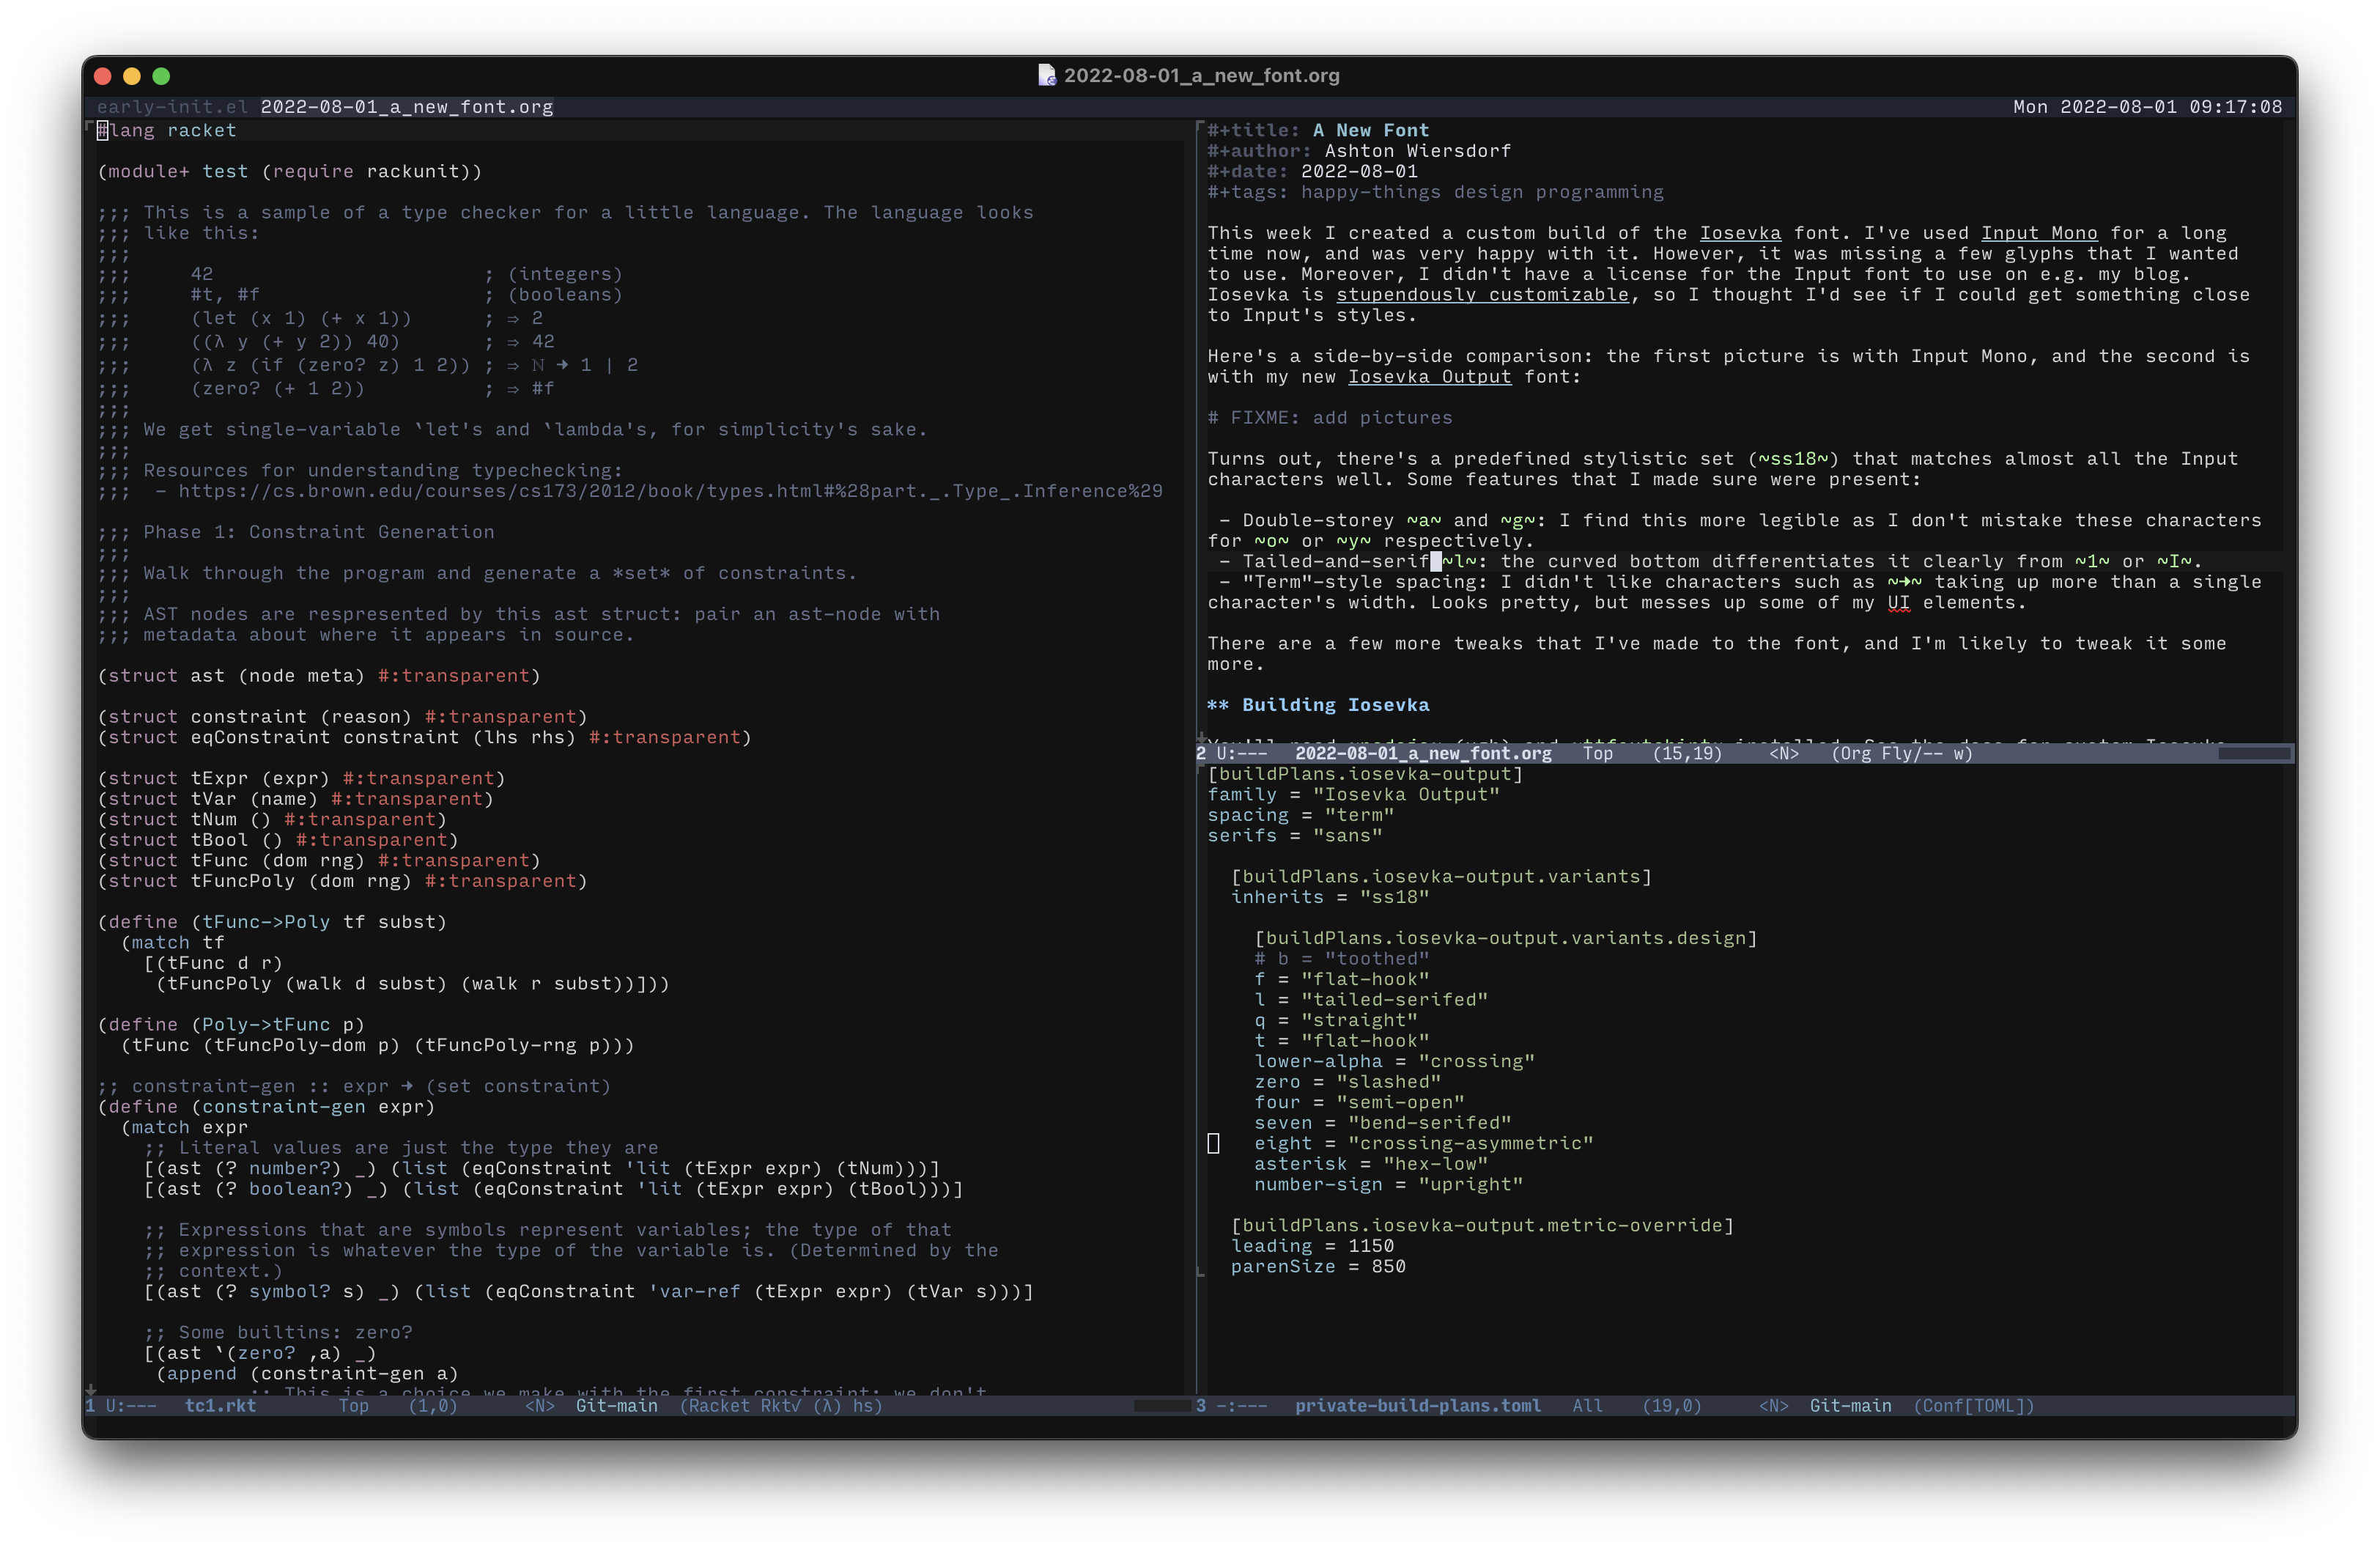The width and height of the screenshot is (2380, 1548).
Task: Click the <N> state indicator for tc1.rkt
Action: tap(539, 1406)
